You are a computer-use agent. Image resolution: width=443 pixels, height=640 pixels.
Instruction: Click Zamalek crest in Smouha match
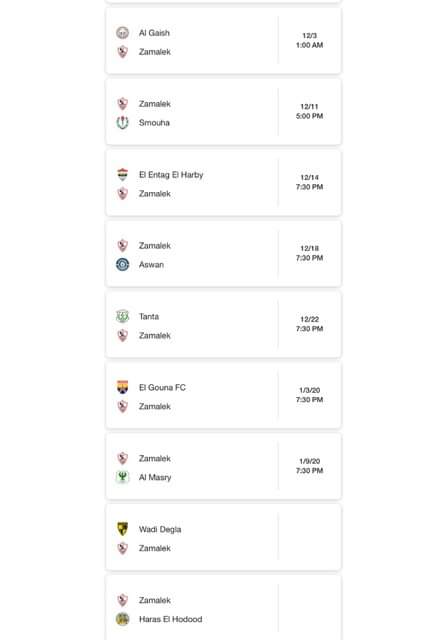122,104
